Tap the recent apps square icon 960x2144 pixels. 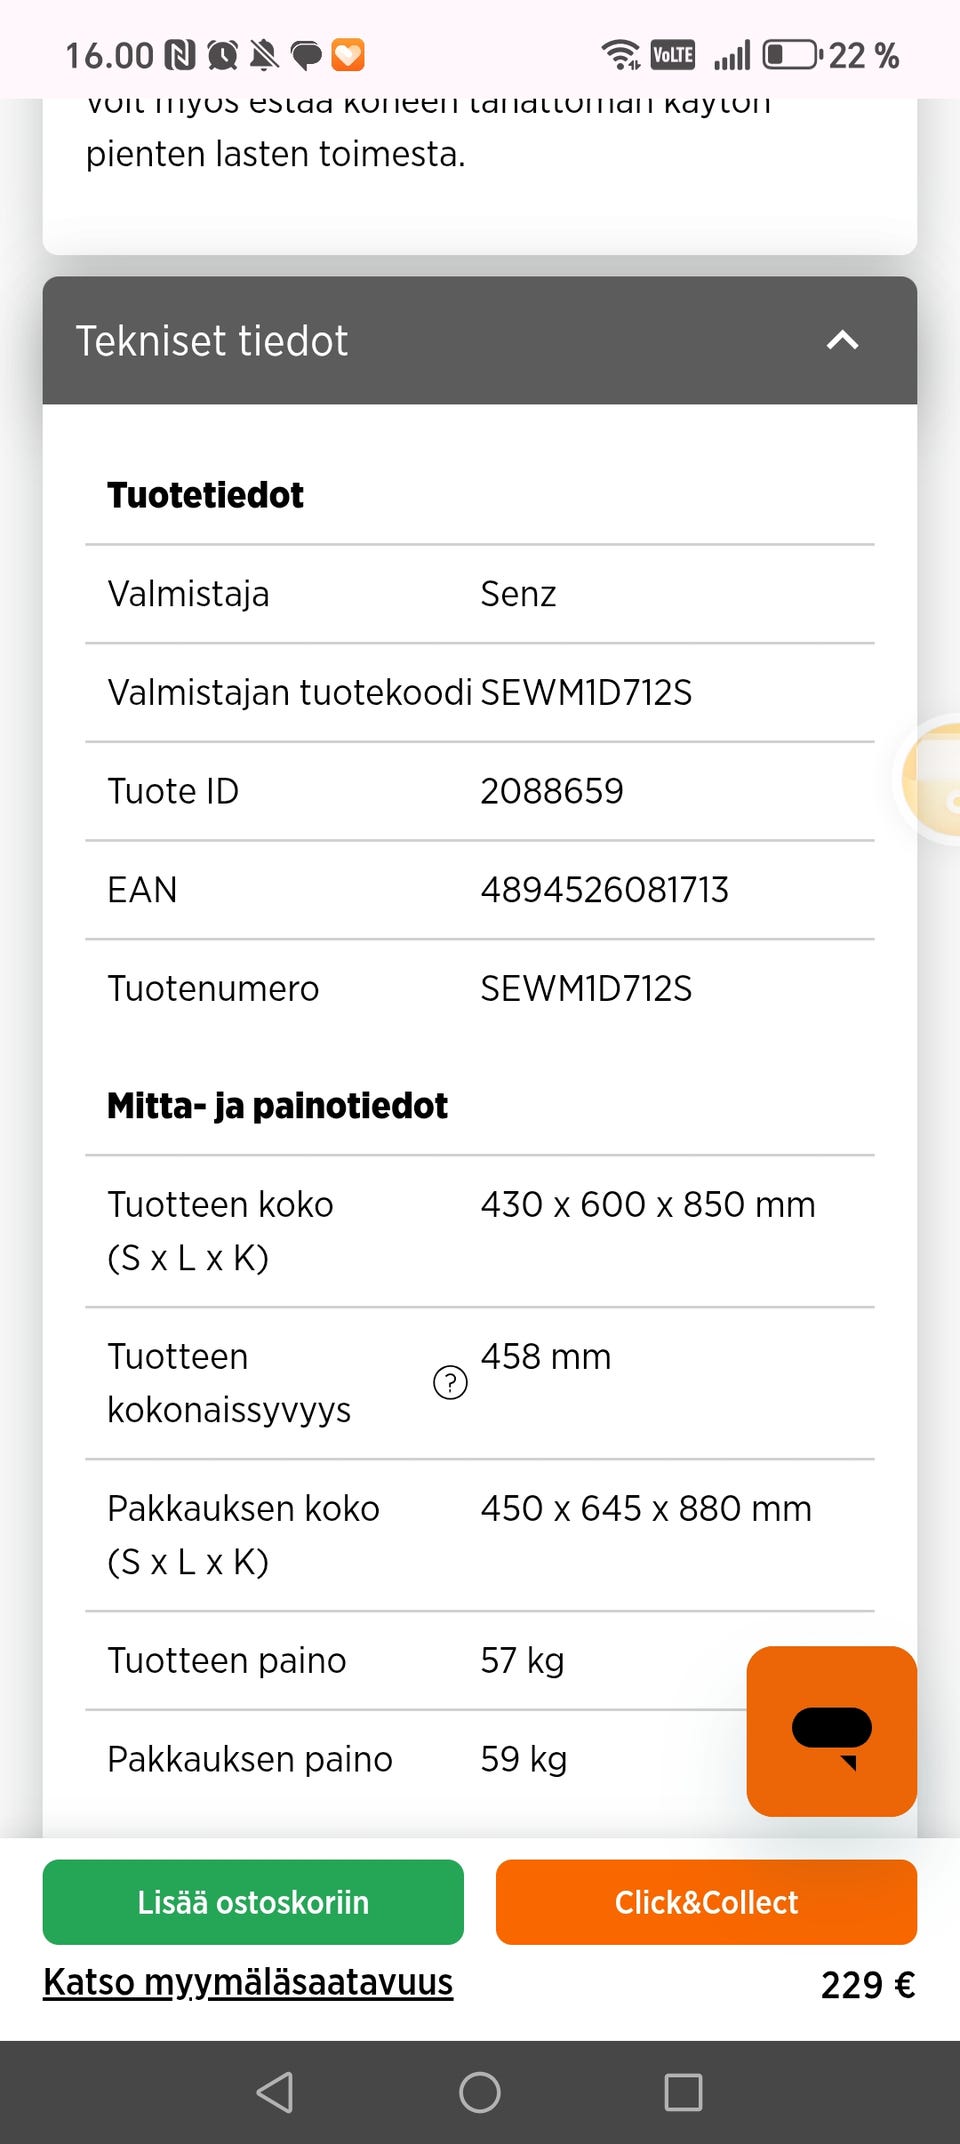point(683,2092)
